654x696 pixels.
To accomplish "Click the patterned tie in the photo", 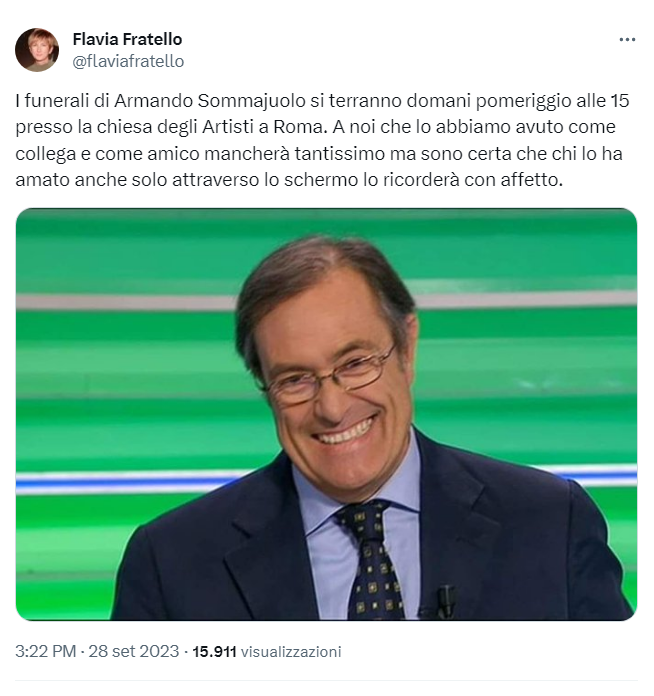I will 370,560.
